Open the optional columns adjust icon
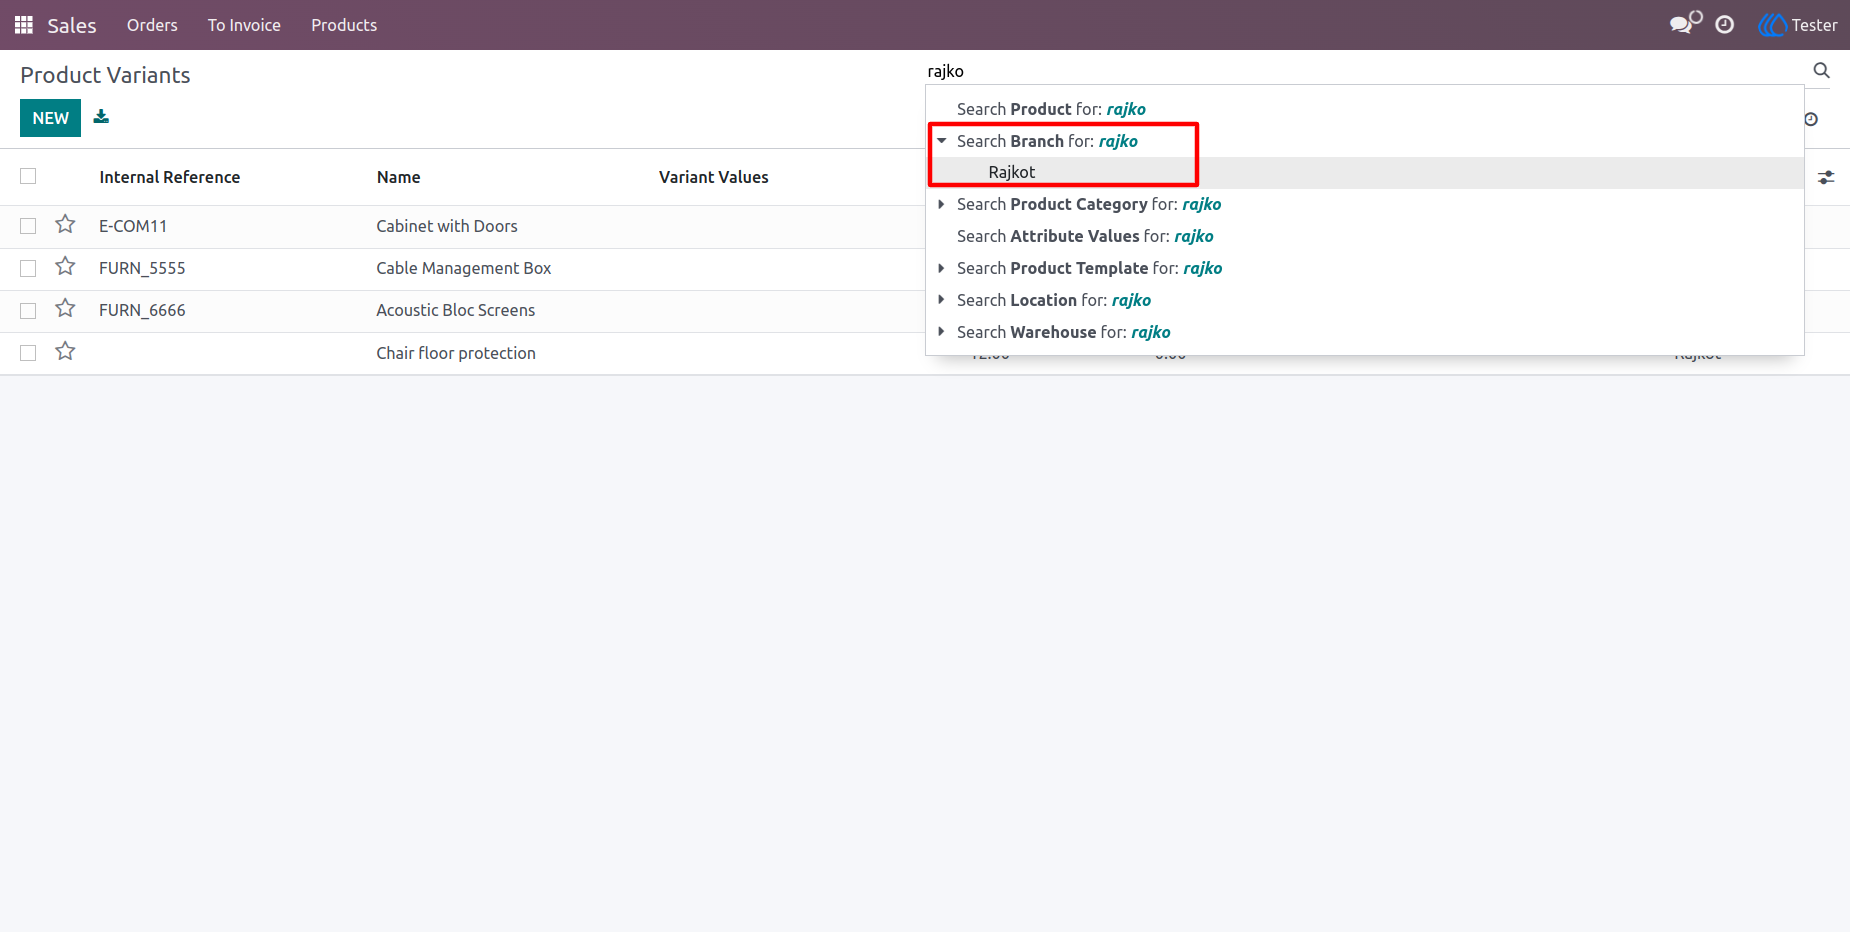Screen dimensions: 1850x932 (x=1826, y=177)
